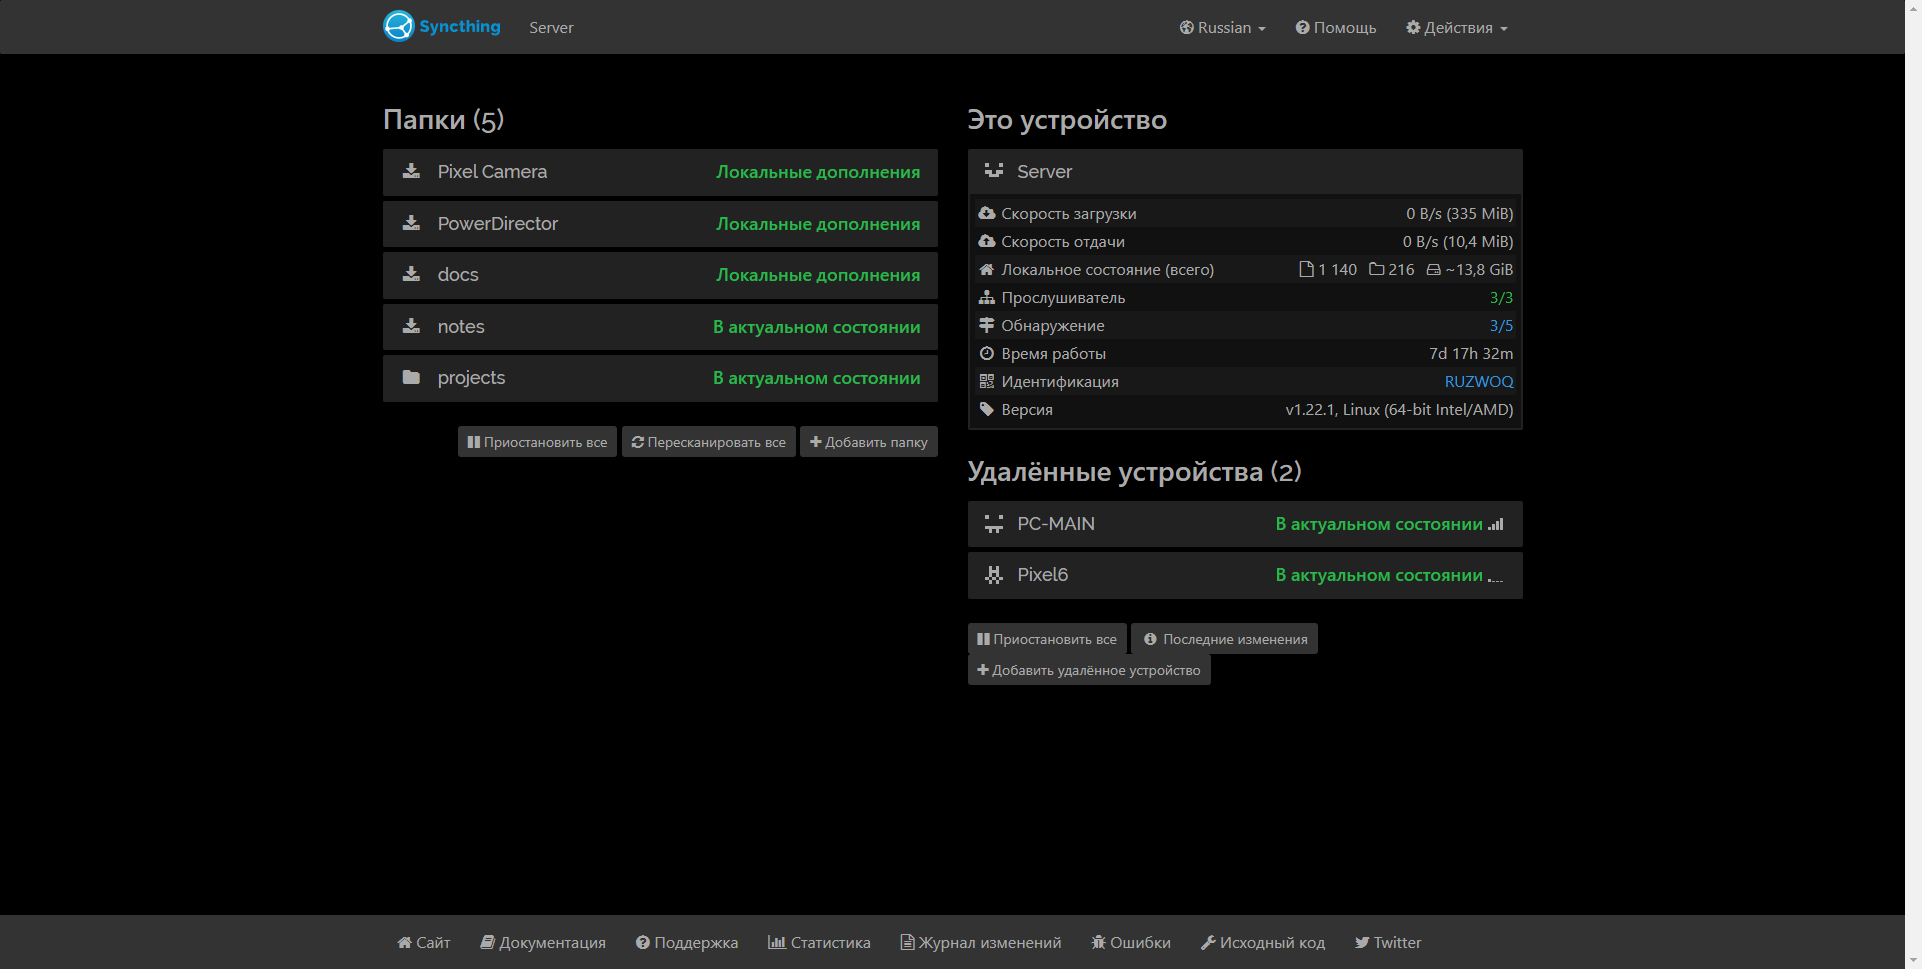Screen dimensions: 1922x969
Task: Click the Syncthing logo icon
Action: [398, 26]
